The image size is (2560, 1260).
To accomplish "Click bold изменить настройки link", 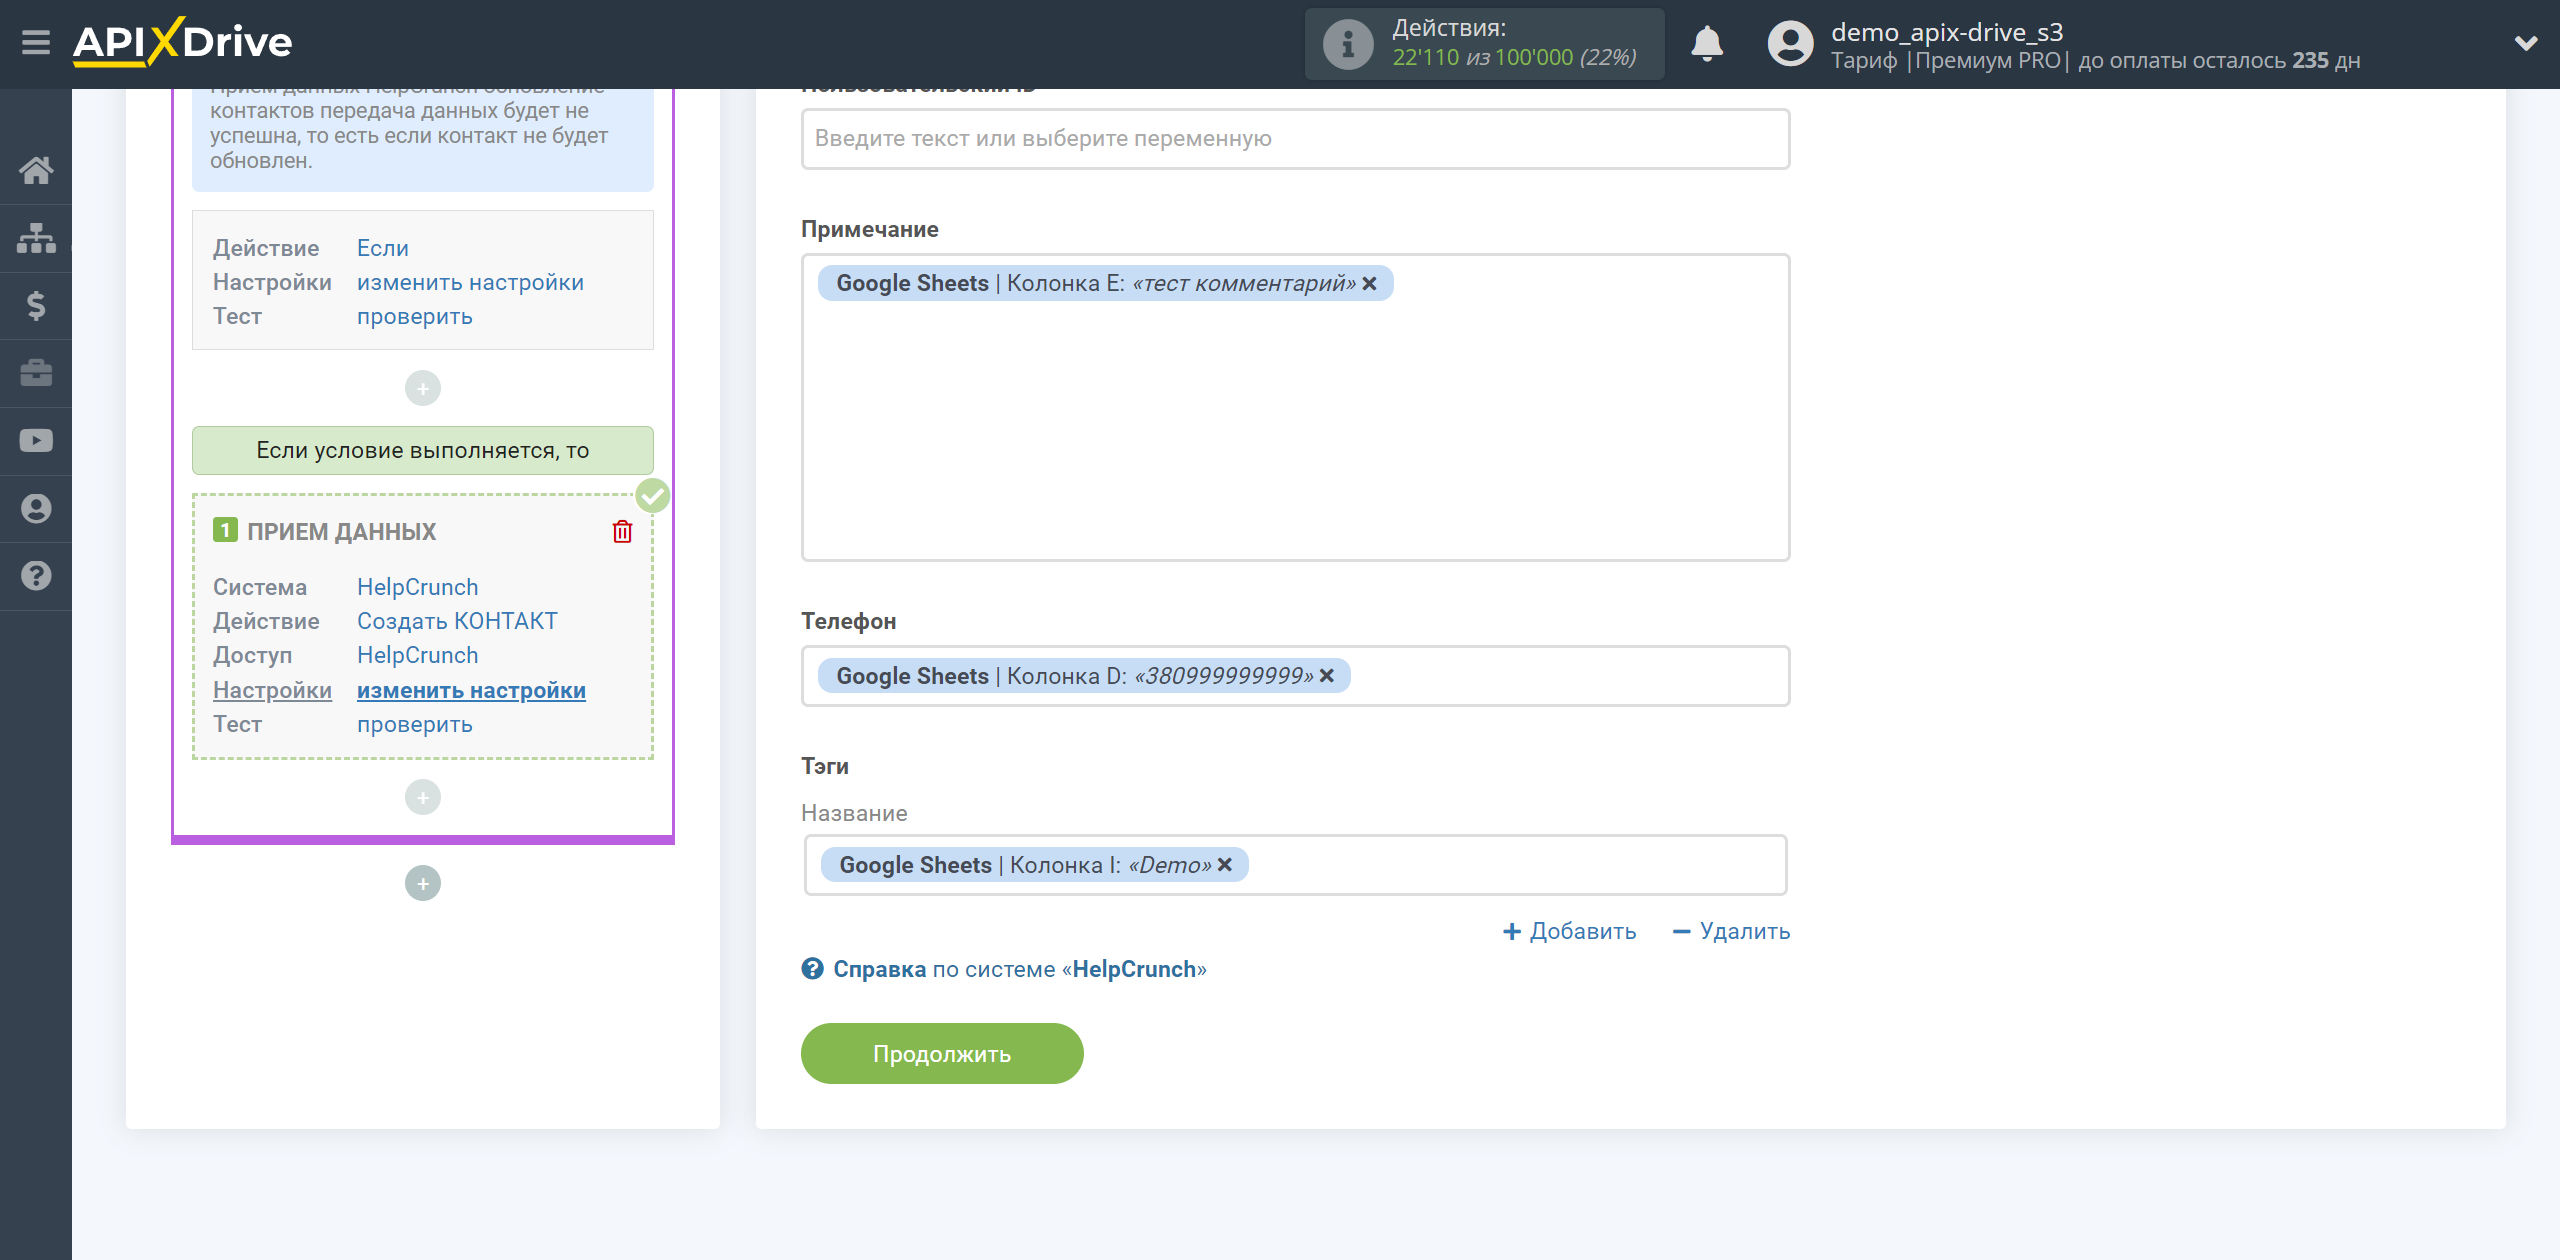I will click(x=471, y=690).
